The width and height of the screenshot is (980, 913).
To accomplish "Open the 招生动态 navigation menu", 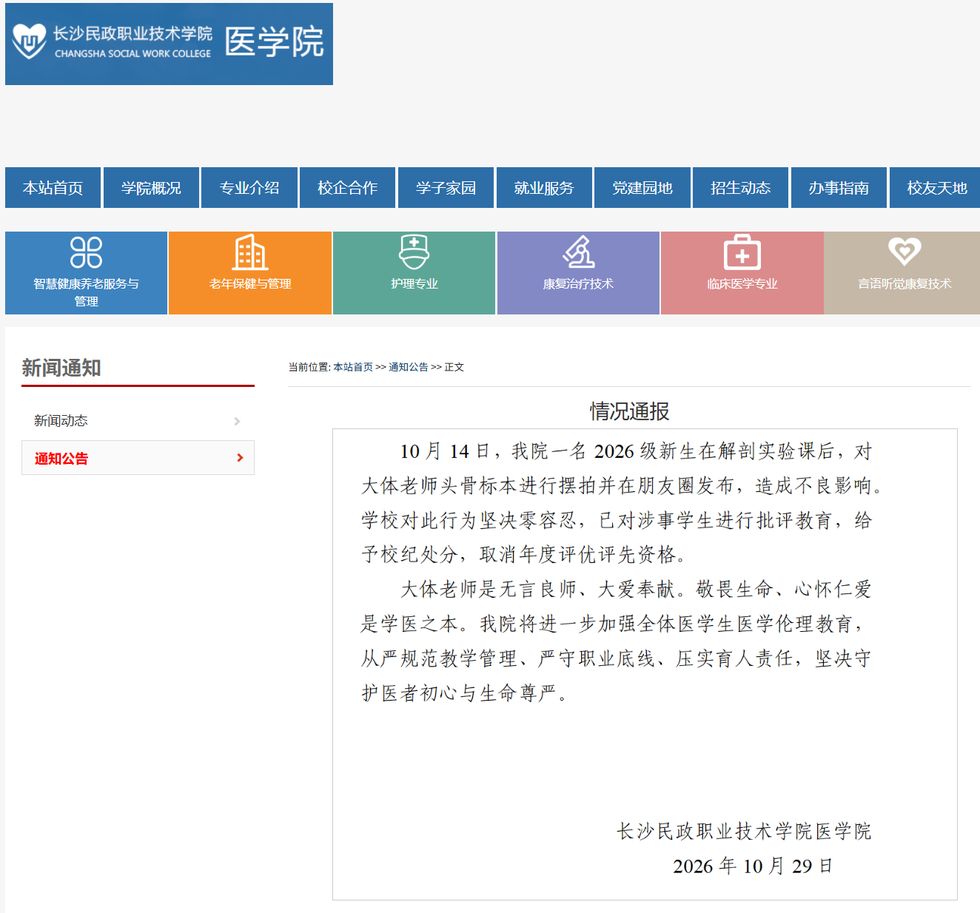I will (741, 187).
